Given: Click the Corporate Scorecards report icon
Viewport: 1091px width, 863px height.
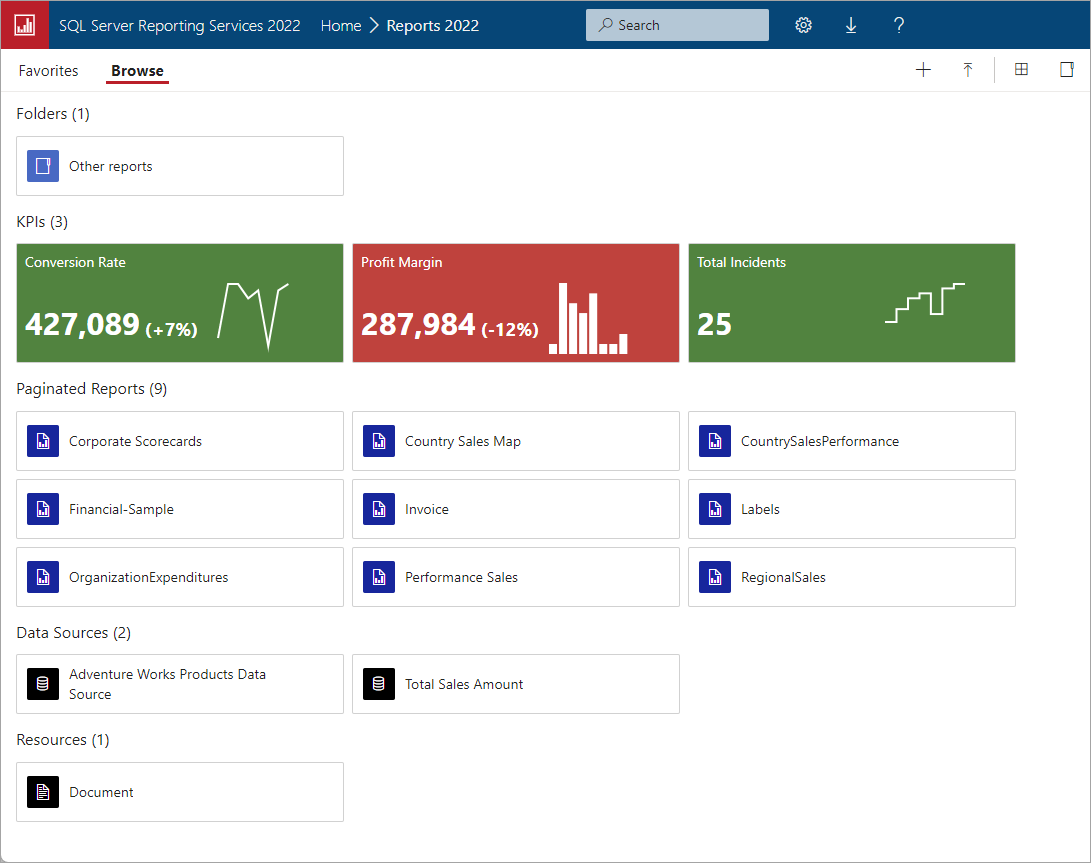Looking at the screenshot, I should coord(42,441).
